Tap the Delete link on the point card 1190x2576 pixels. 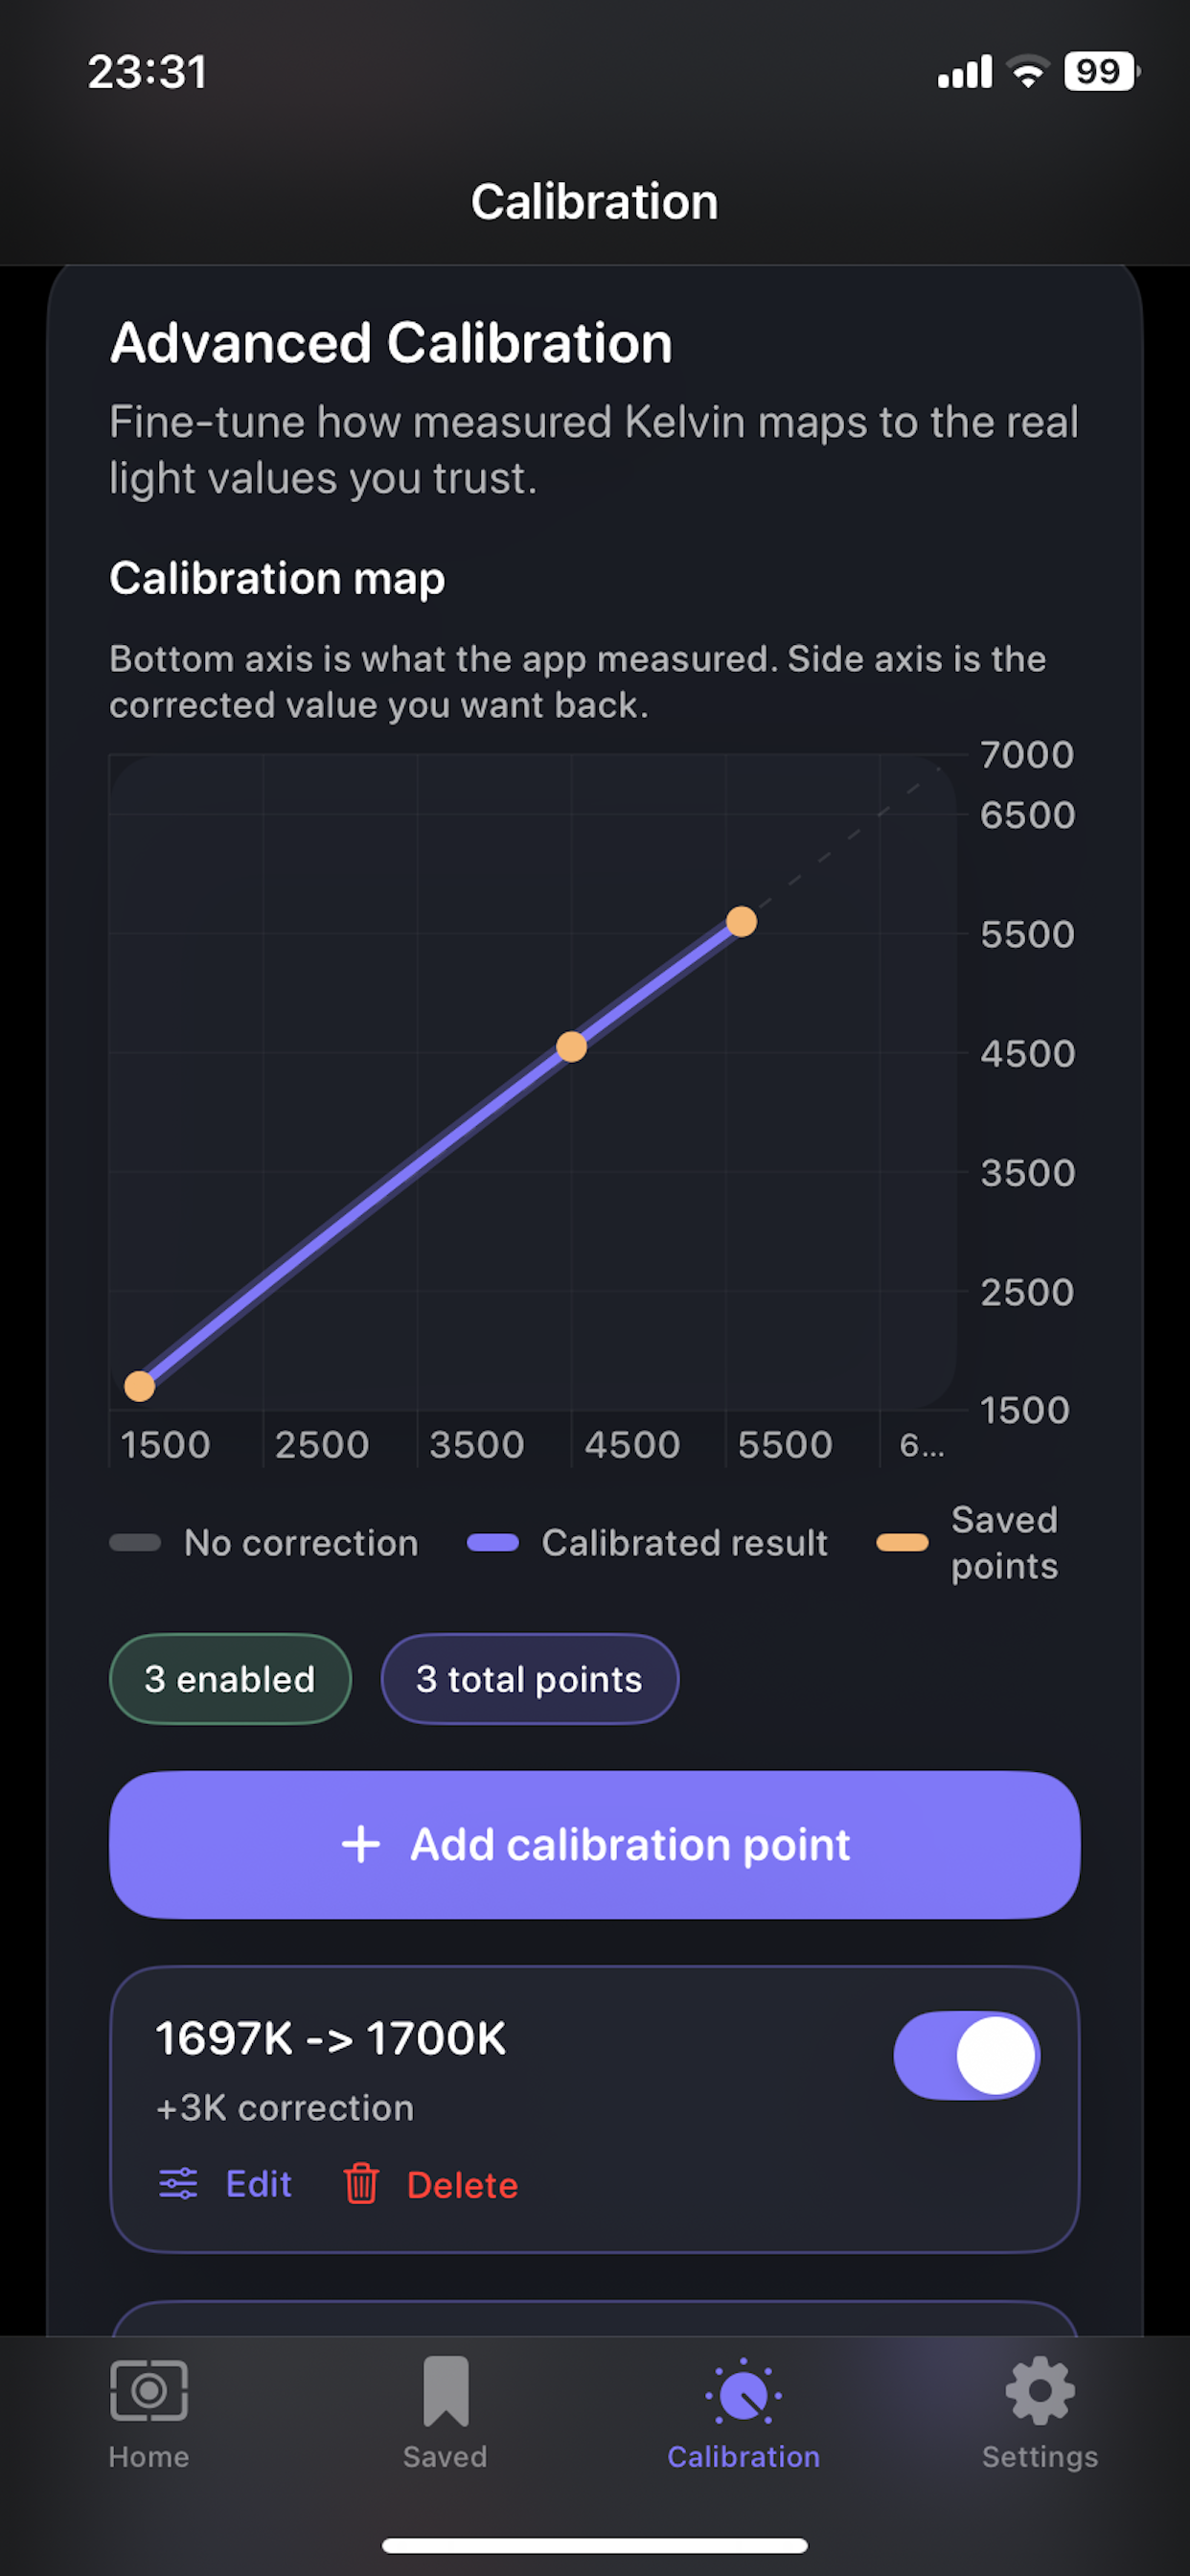(x=462, y=2184)
